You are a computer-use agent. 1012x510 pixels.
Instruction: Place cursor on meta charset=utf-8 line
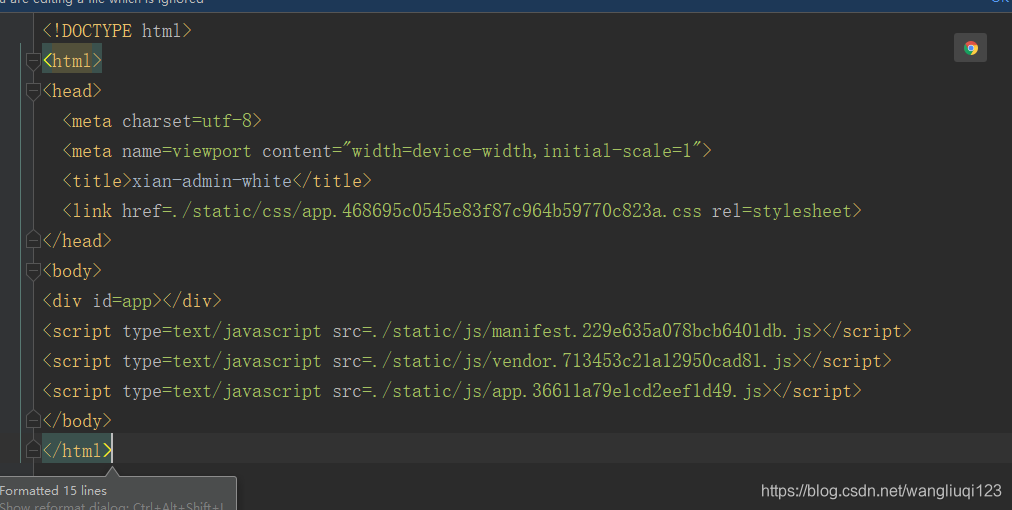(162, 121)
